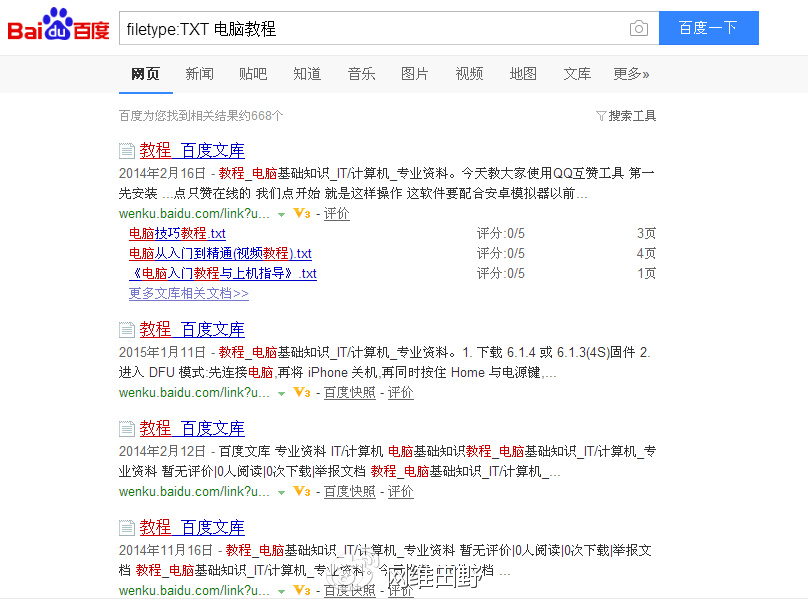Click the camera image-search icon

click(638, 28)
